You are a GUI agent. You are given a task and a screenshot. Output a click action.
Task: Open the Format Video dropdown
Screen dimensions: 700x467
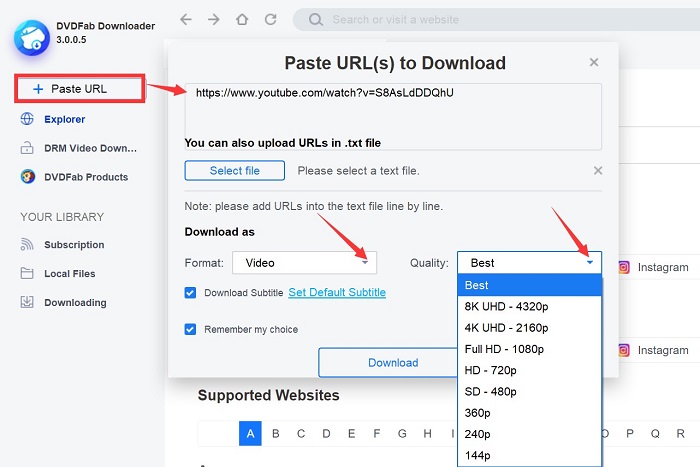[x=304, y=263]
